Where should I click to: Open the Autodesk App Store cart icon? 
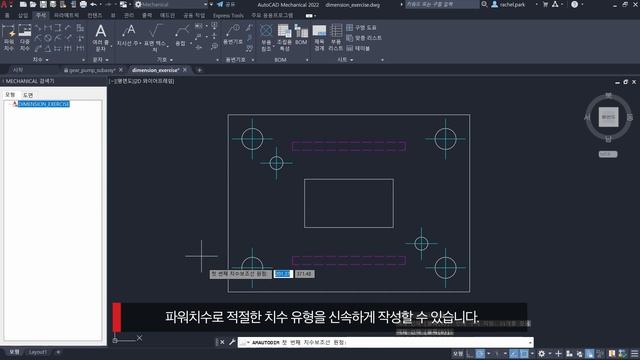coord(545,4)
